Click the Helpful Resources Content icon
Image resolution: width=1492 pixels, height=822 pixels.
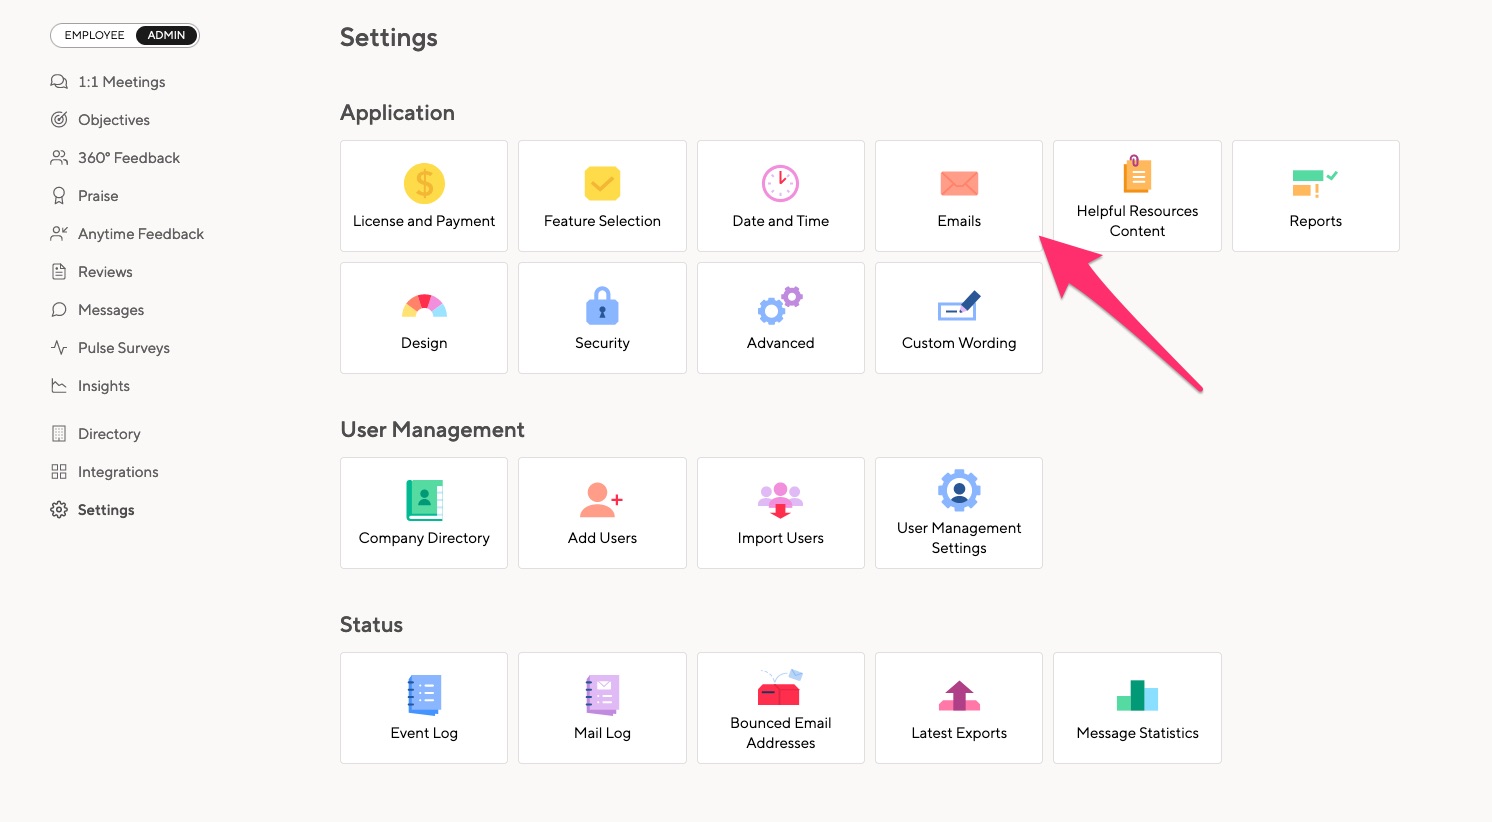coord(1137,174)
